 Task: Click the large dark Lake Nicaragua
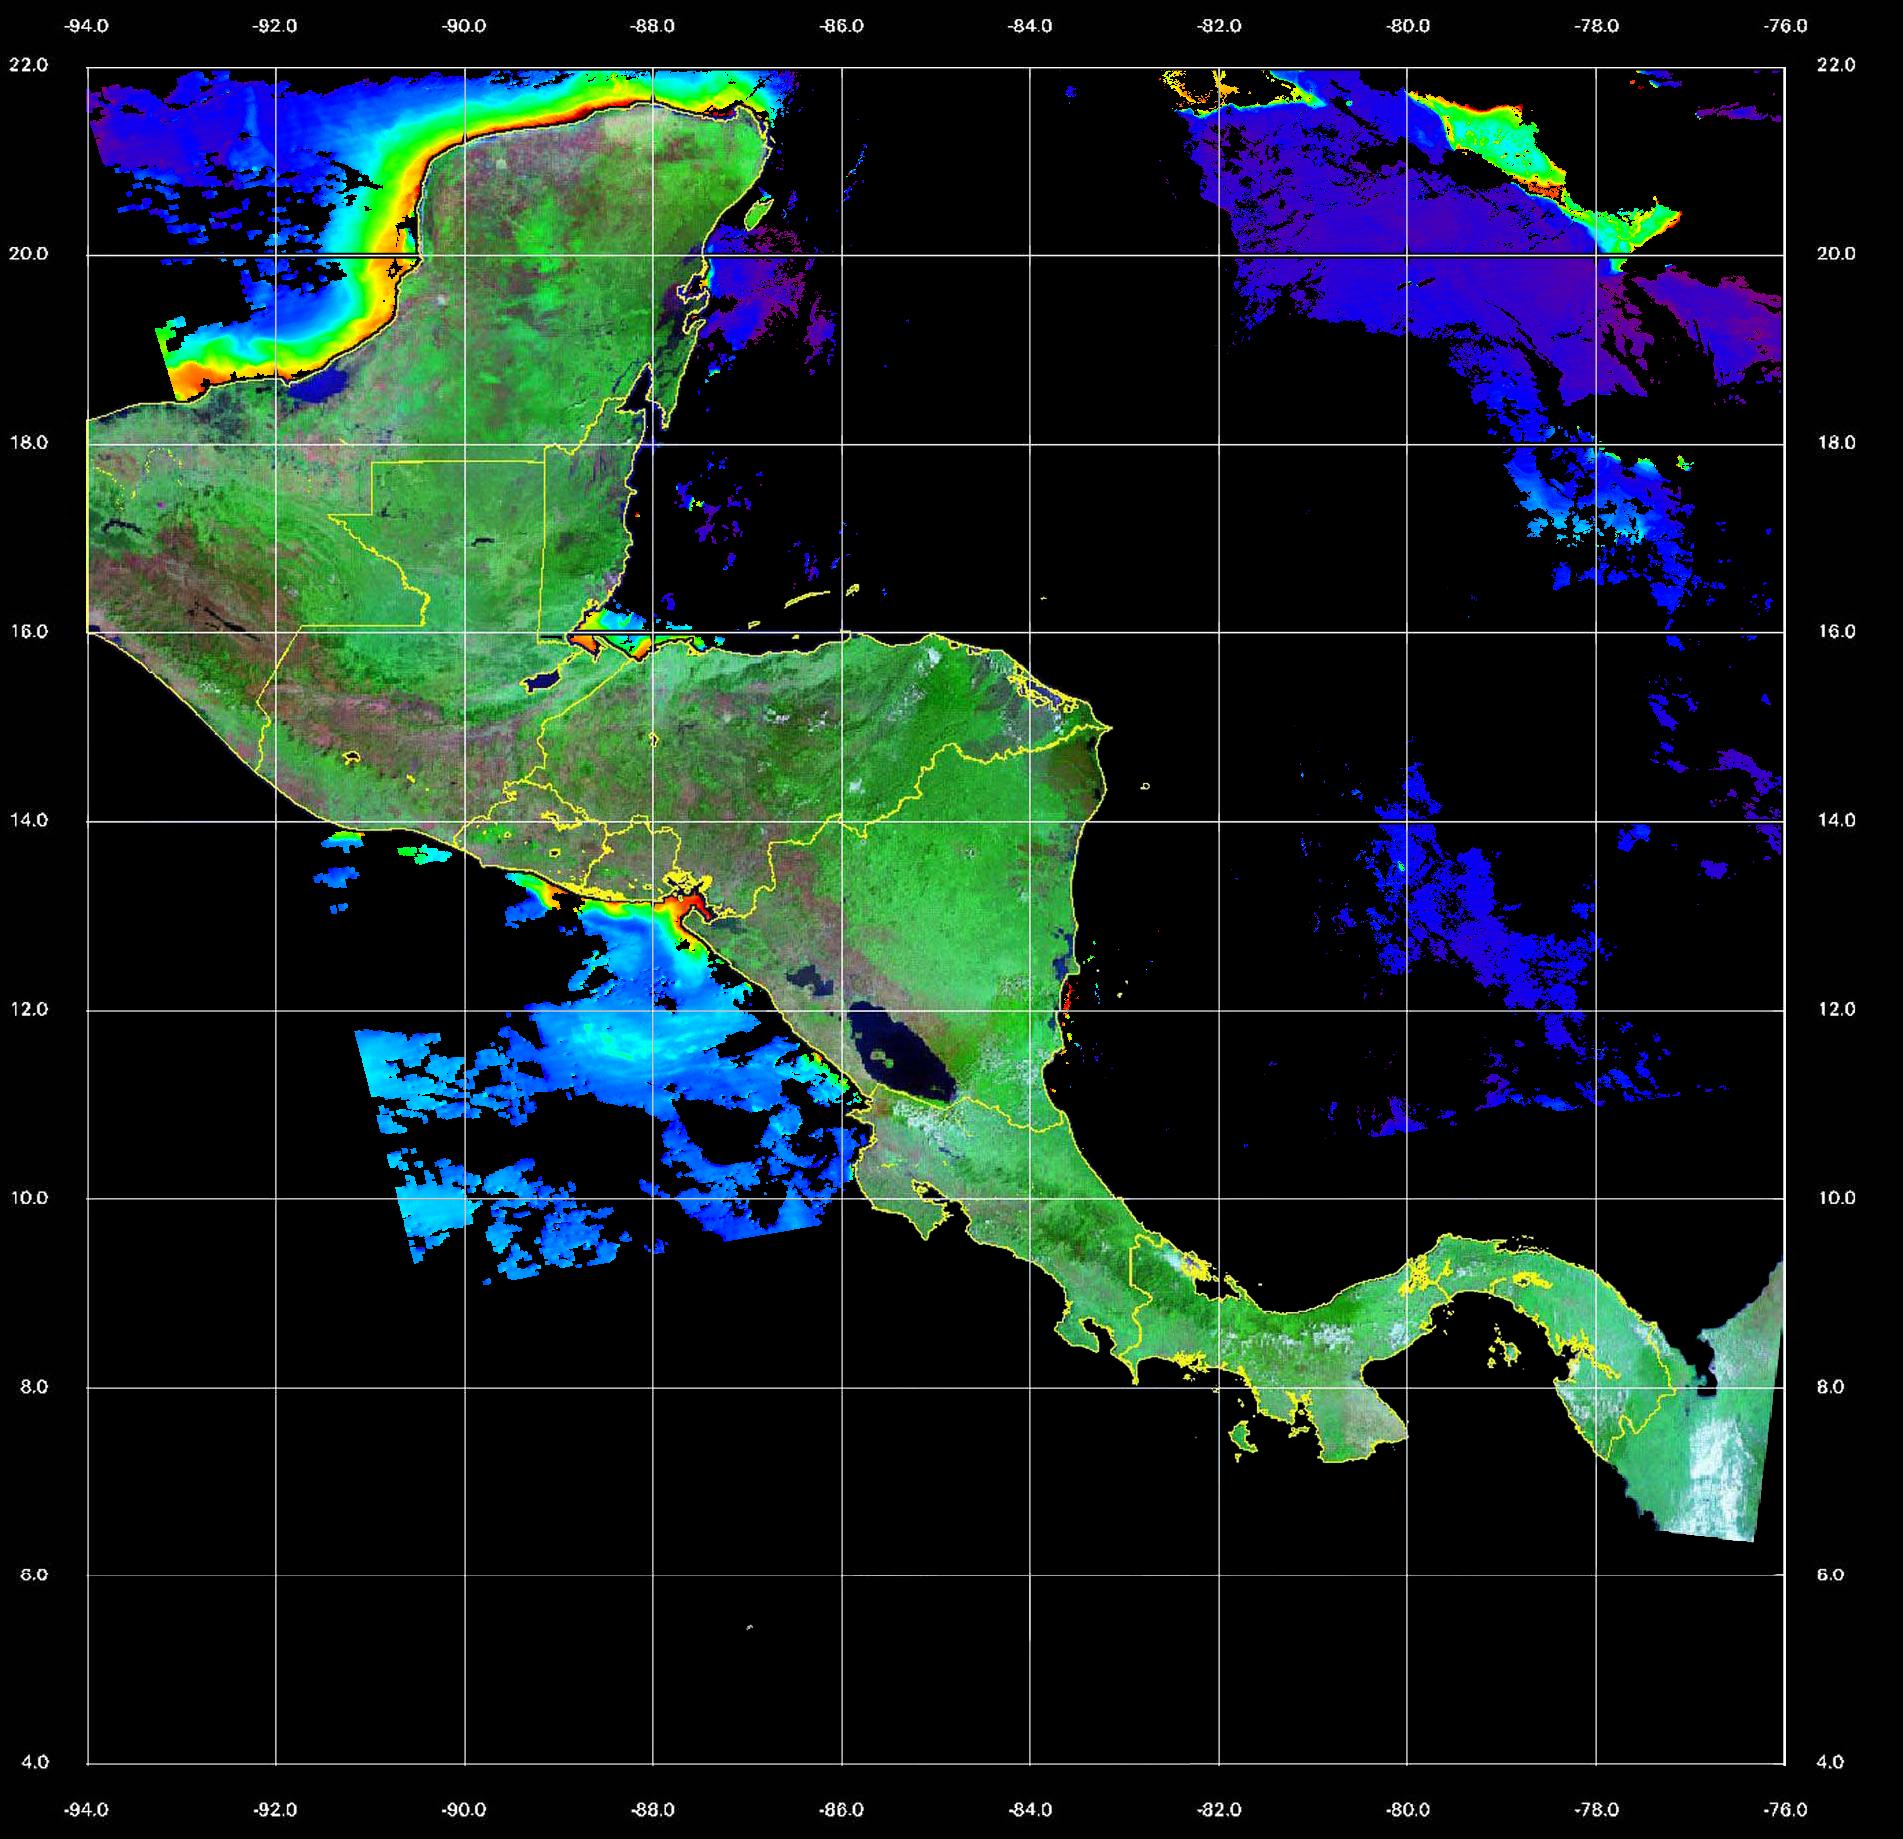tap(904, 1065)
